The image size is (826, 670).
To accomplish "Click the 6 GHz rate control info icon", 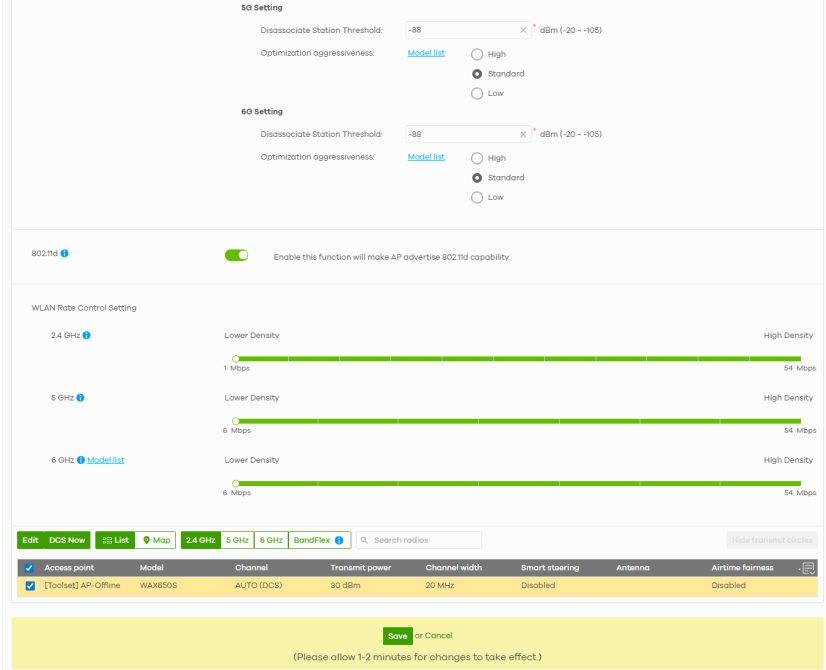I will pyautogui.click(x=81, y=460).
